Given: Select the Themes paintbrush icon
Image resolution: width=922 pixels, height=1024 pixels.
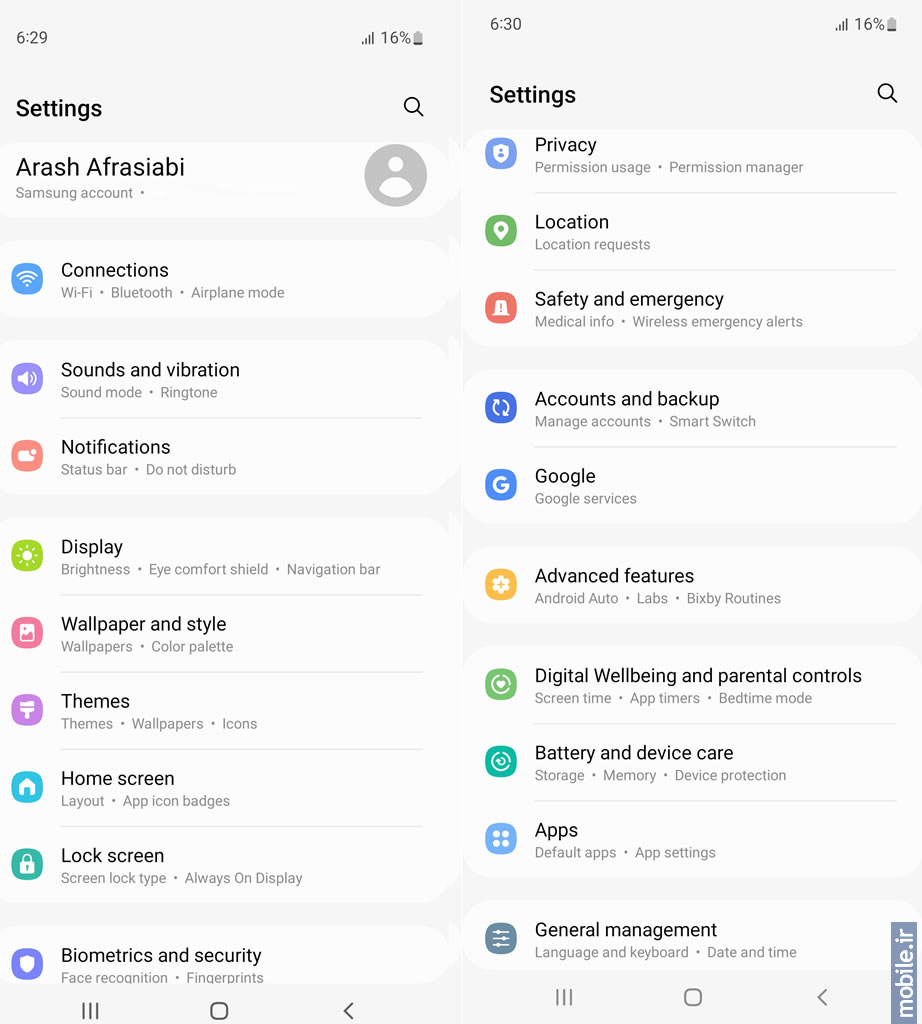Looking at the screenshot, I should [x=27, y=710].
